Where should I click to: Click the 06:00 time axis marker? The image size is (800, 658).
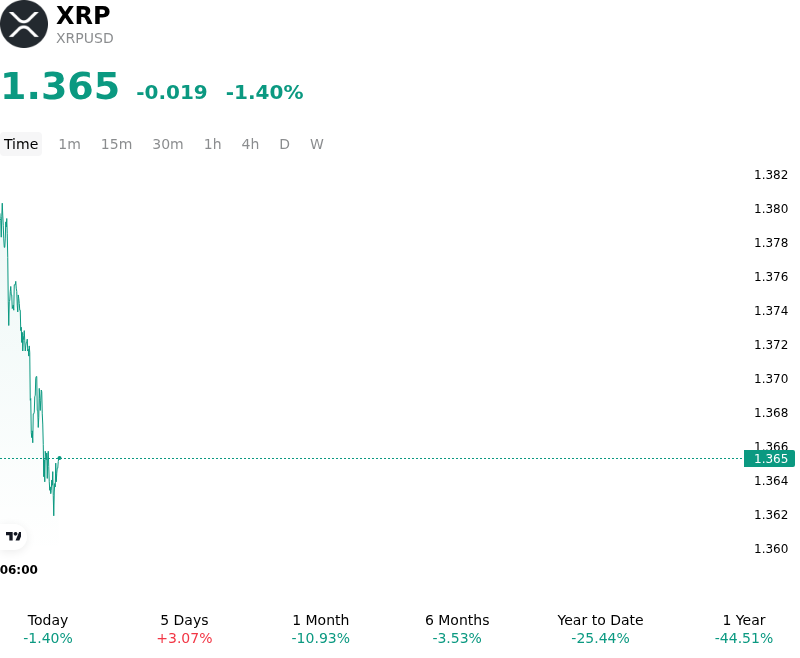click(19, 570)
